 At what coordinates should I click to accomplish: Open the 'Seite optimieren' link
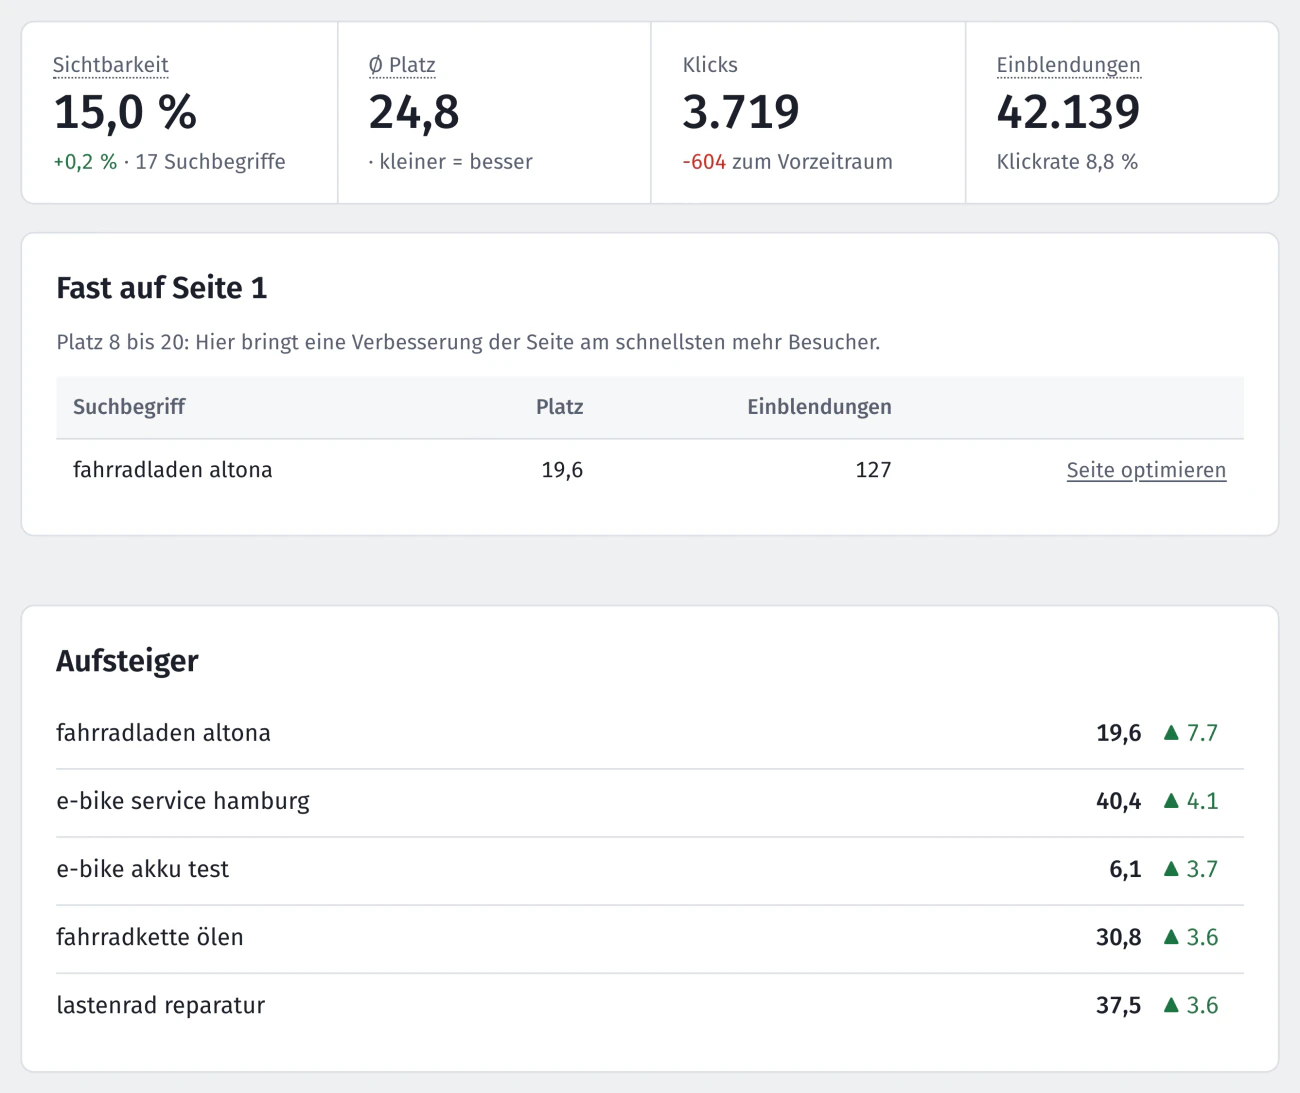pyautogui.click(x=1146, y=470)
